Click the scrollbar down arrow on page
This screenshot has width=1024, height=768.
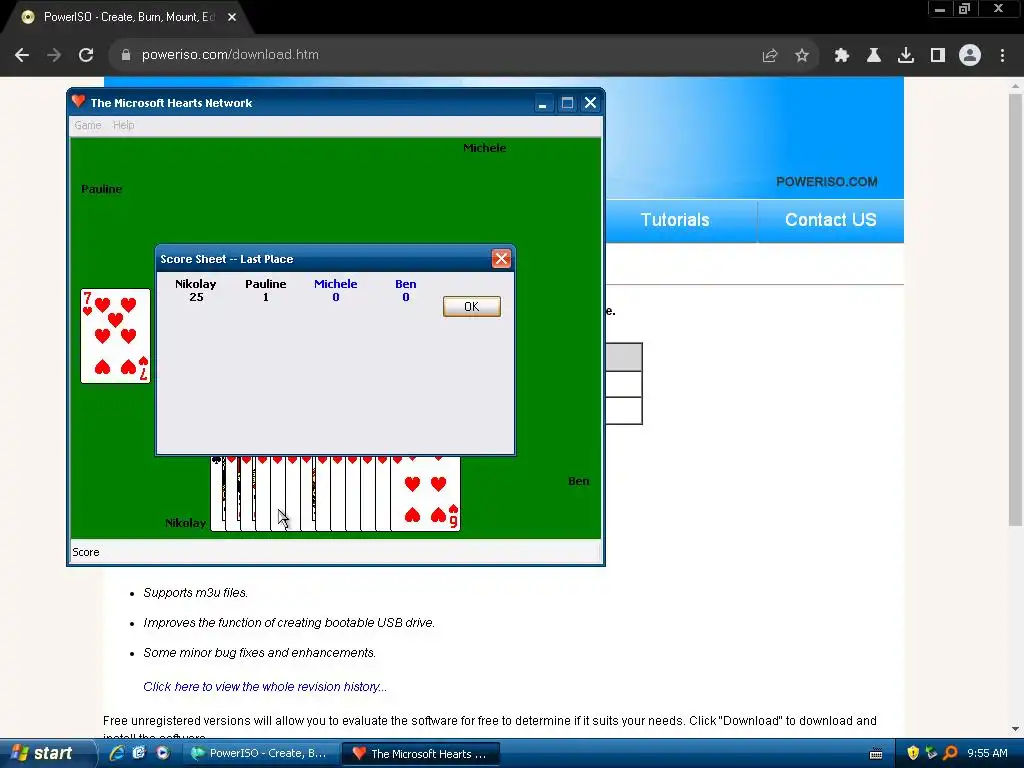[1015, 729]
